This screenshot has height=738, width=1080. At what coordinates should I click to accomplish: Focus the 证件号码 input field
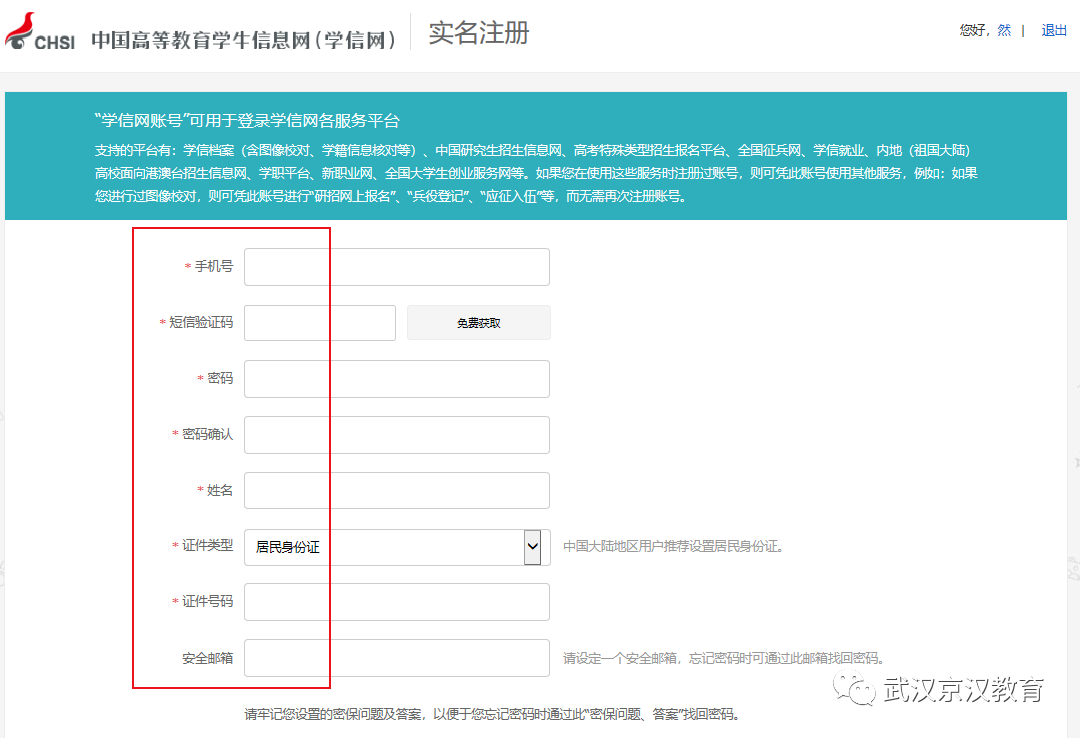397,602
